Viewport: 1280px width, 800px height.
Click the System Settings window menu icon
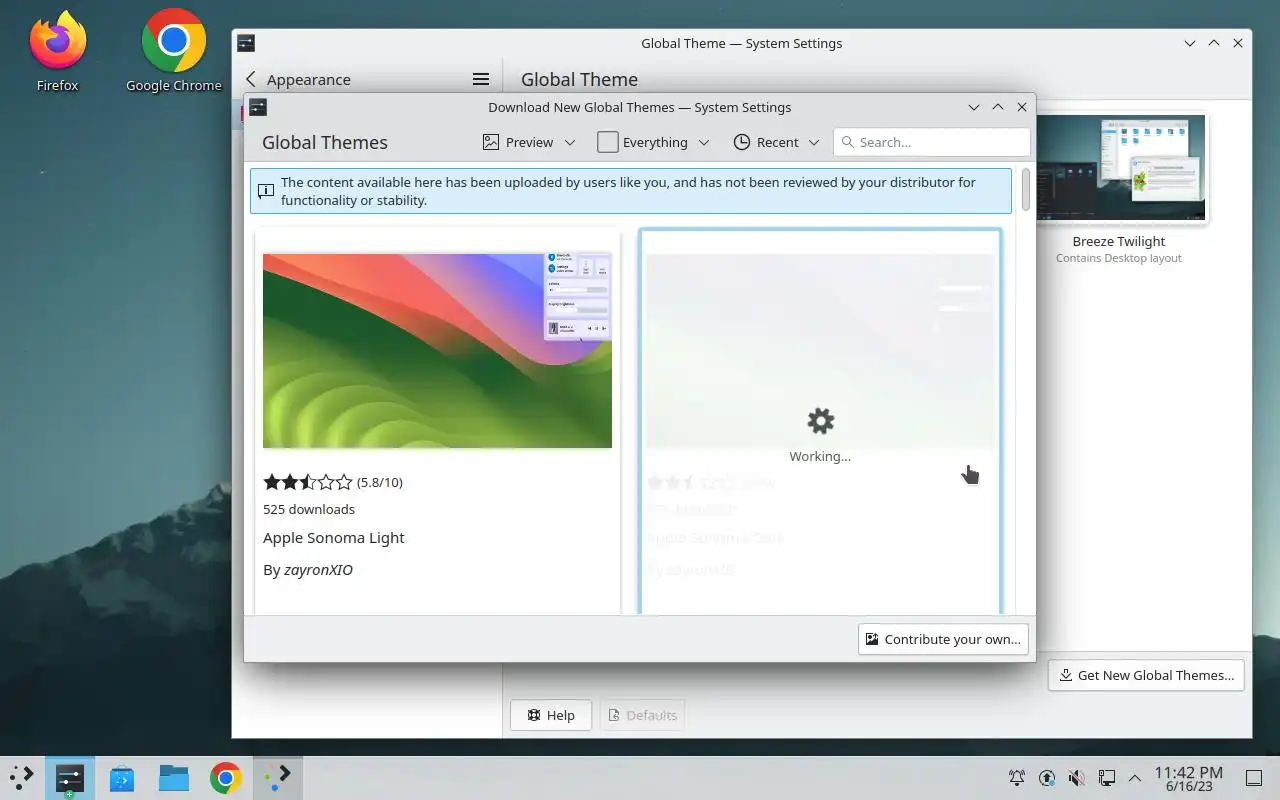click(x=246, y=43)
